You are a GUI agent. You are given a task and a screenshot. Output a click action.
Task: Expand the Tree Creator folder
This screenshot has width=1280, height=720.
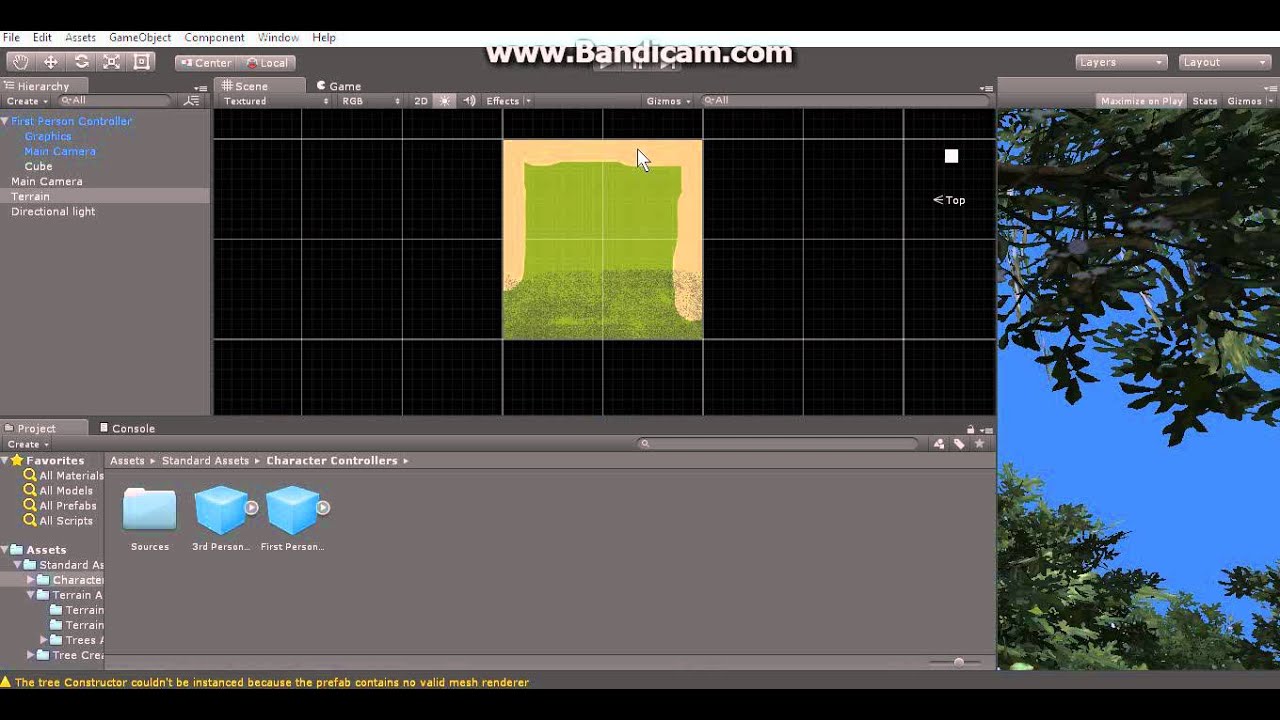click(31, 655)
